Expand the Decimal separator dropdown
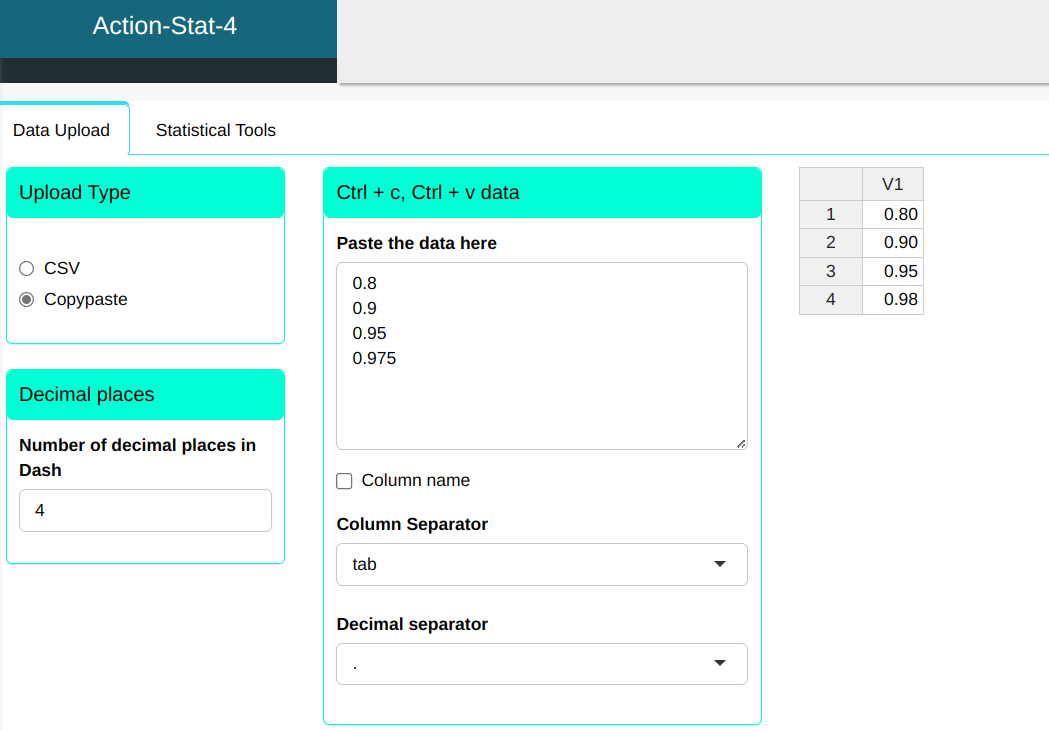The height and width of the screenshot is (731, 1049). 541,664
